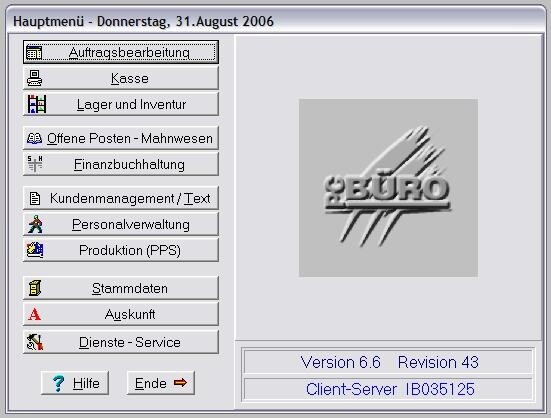Exit via the Ende button
551x418 pixels.
[x=161, y=383]
